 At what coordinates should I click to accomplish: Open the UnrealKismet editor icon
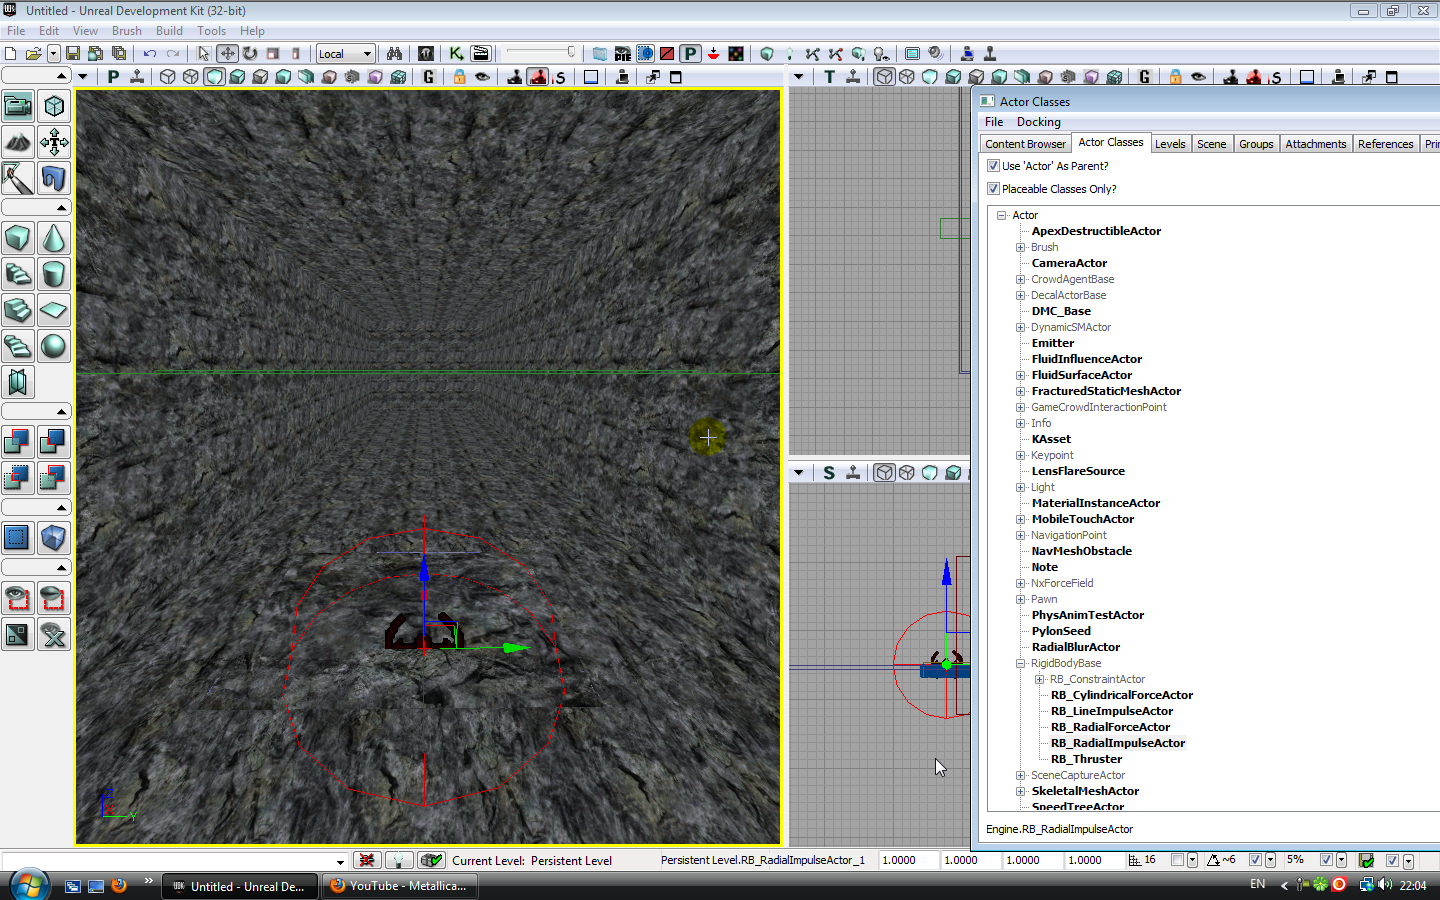pos(456,53)
